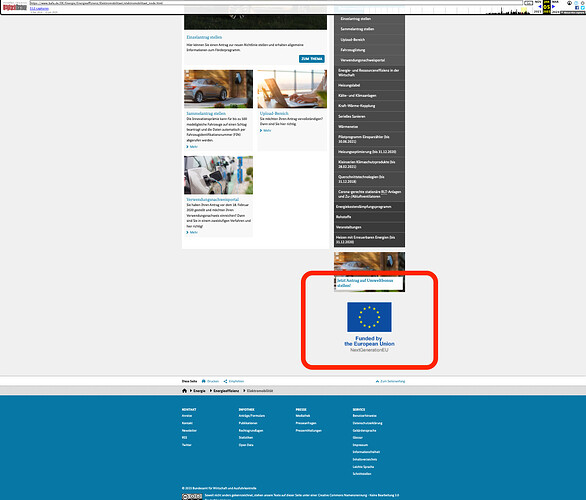586x500 pixels.
Task: Click the home icon in the breadcrumb
Action: 184,391
